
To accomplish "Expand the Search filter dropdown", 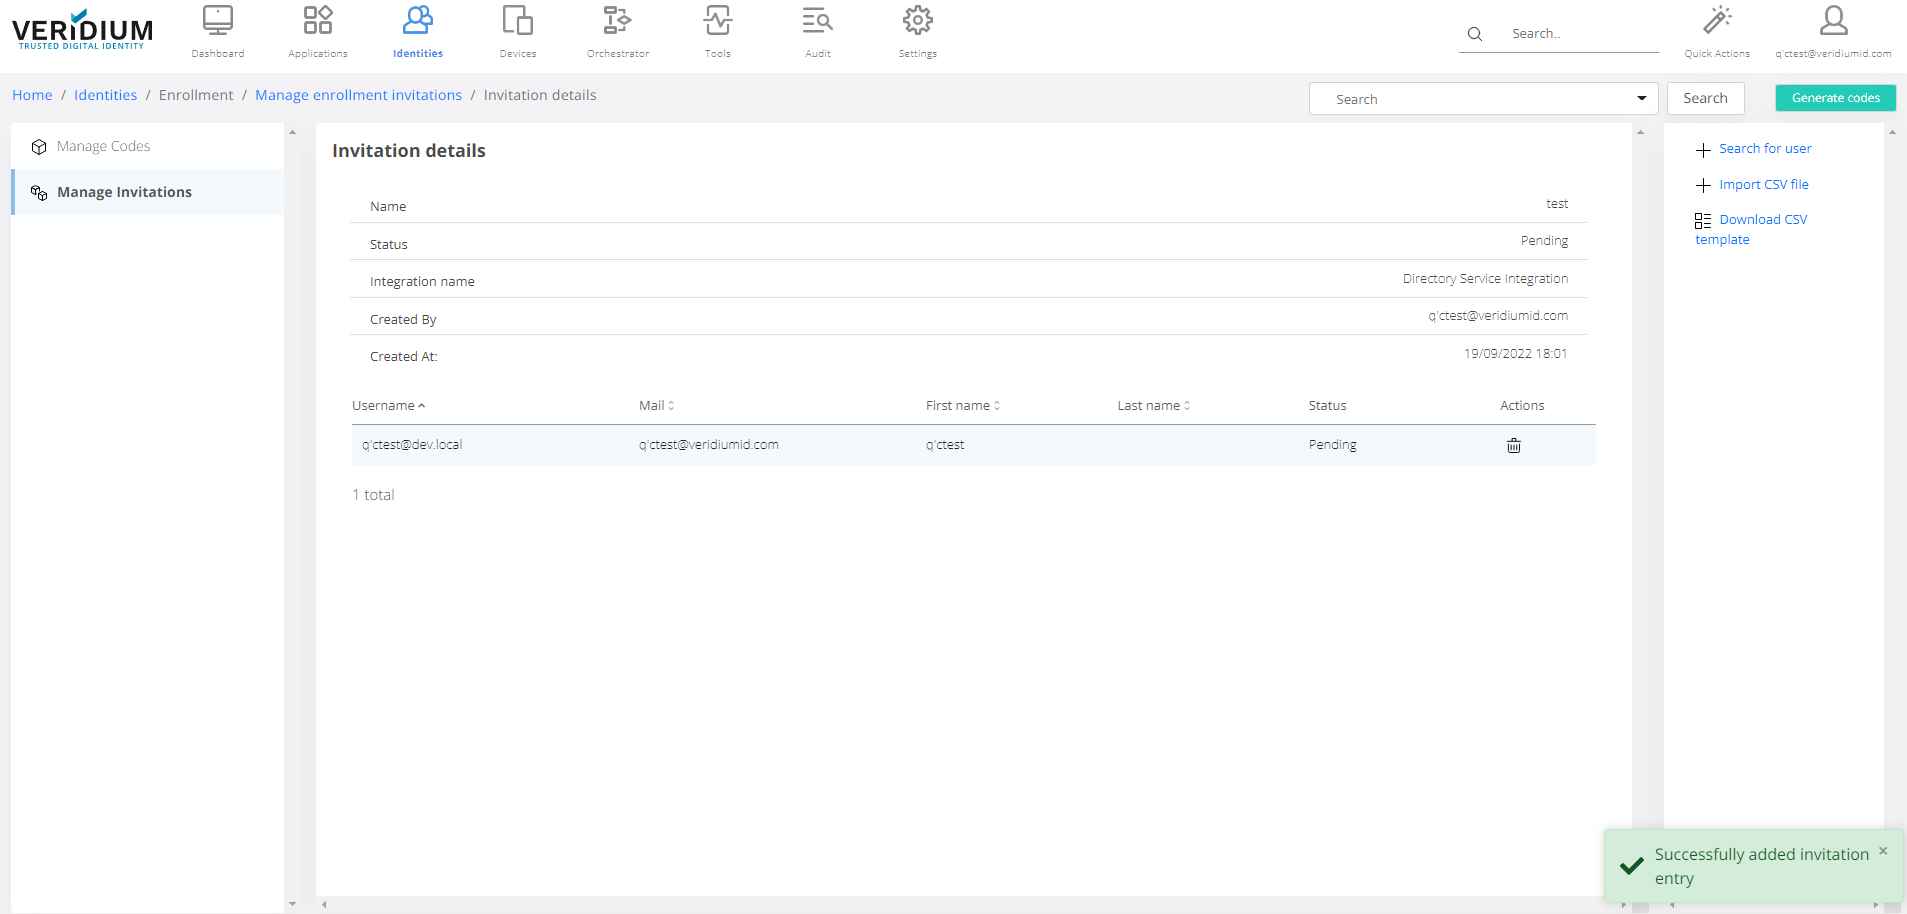I will 1641,98.
